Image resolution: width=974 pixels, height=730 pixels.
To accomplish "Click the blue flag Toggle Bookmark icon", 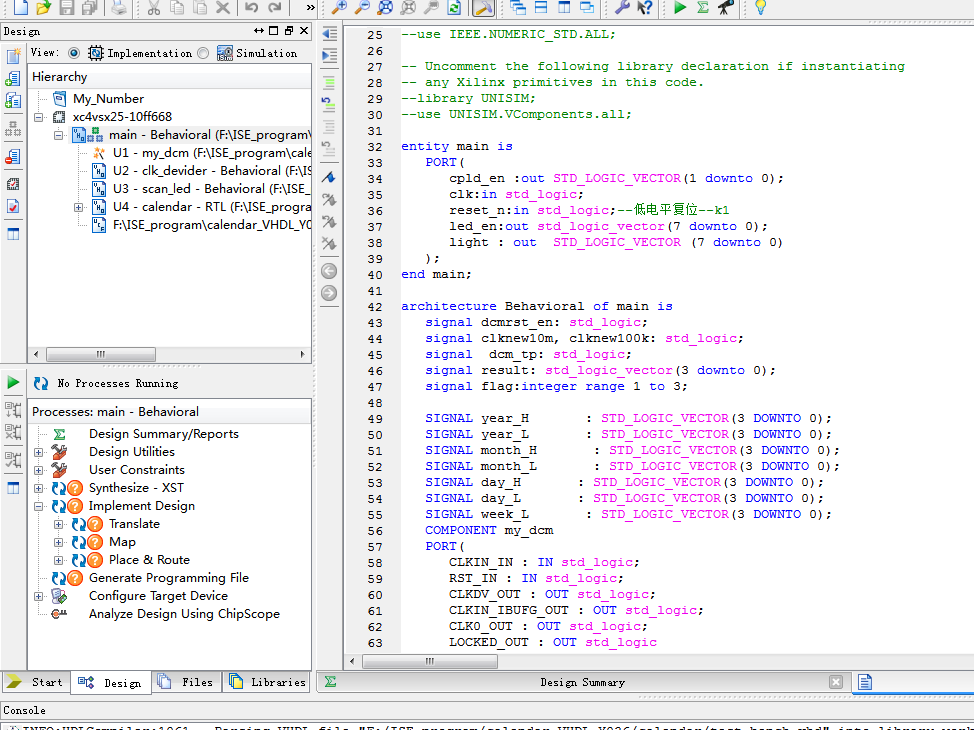I will pyautogui.click(x=328, y=177).
